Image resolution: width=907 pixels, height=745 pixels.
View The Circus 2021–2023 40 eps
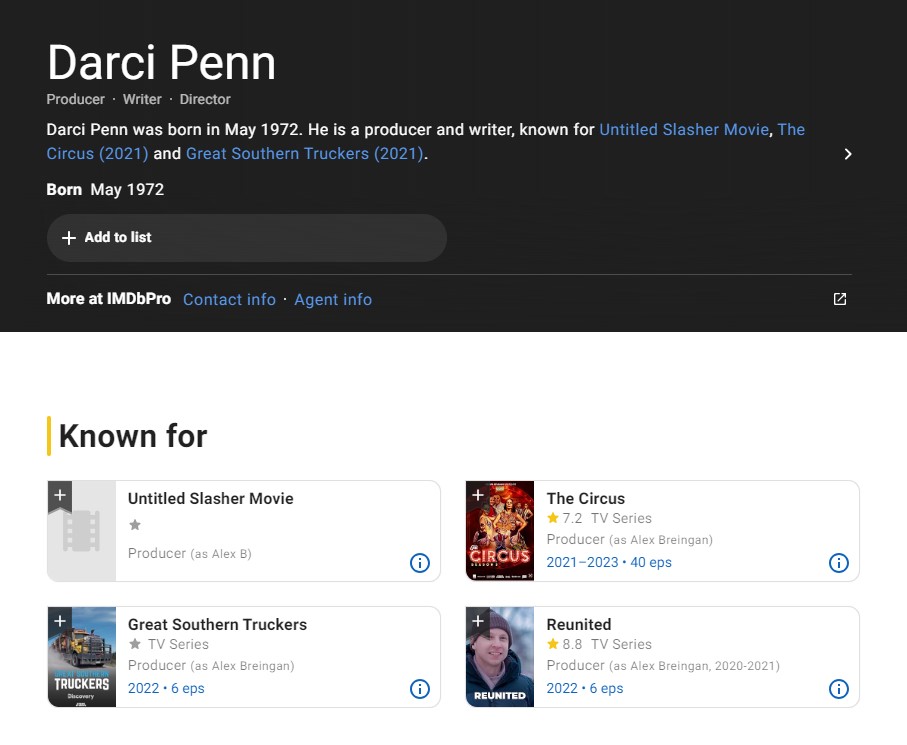[609, 562]
